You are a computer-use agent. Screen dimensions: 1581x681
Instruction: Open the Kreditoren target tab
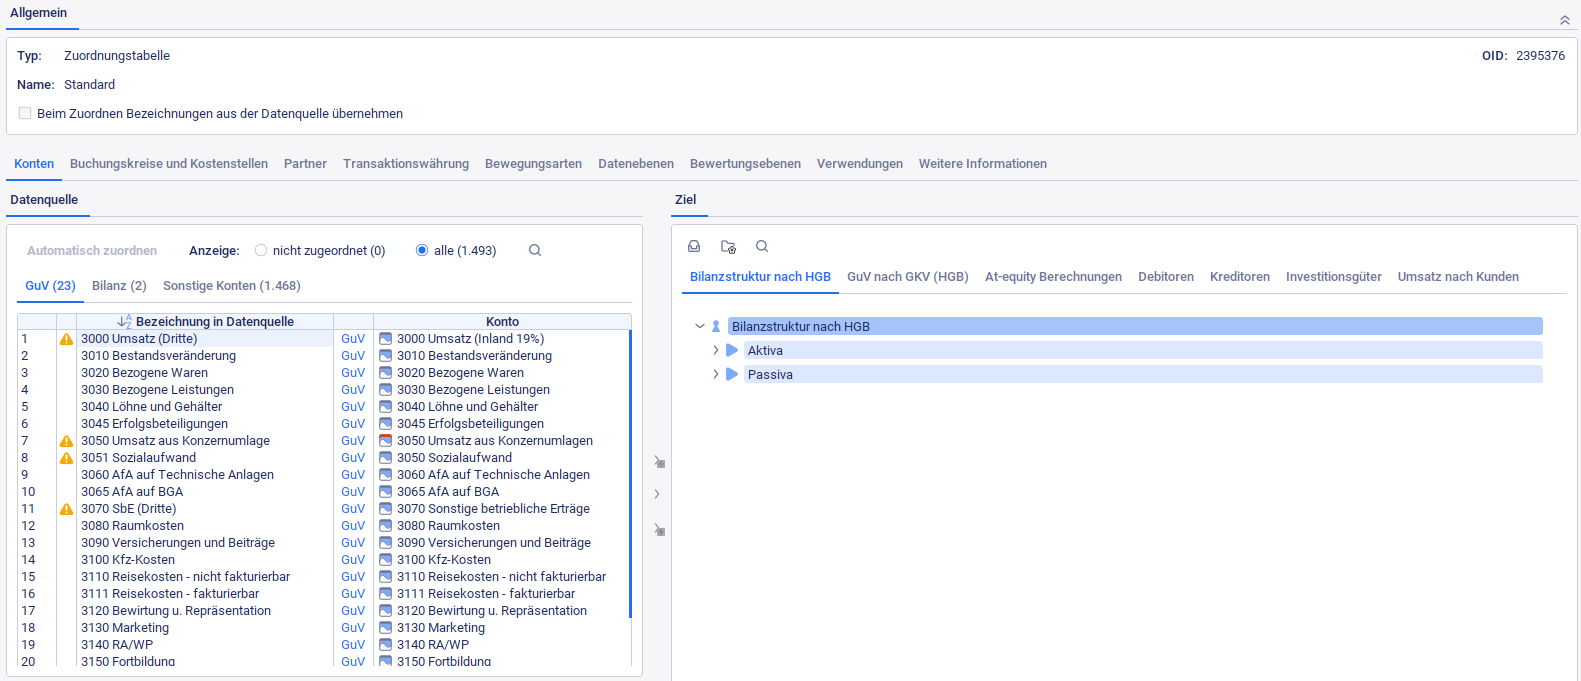tap(1240, 276)
